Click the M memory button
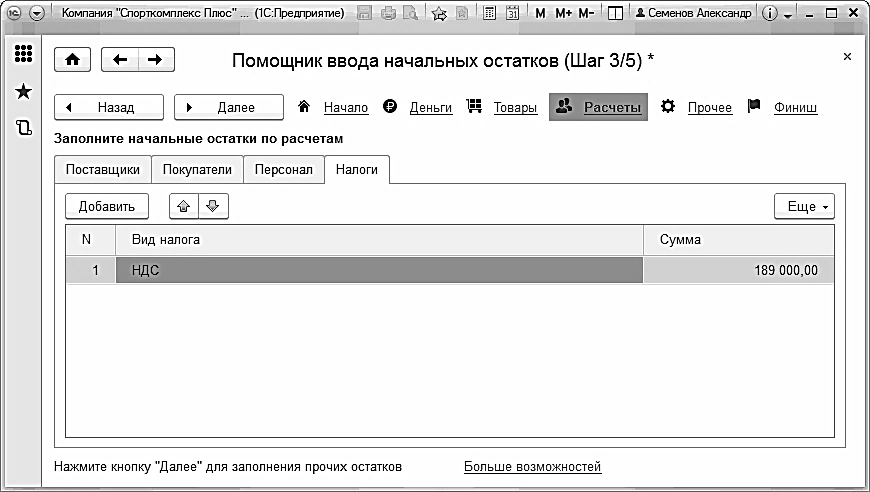Image resolution: width=870 pixels, height=492 pixels. point(540,13)
